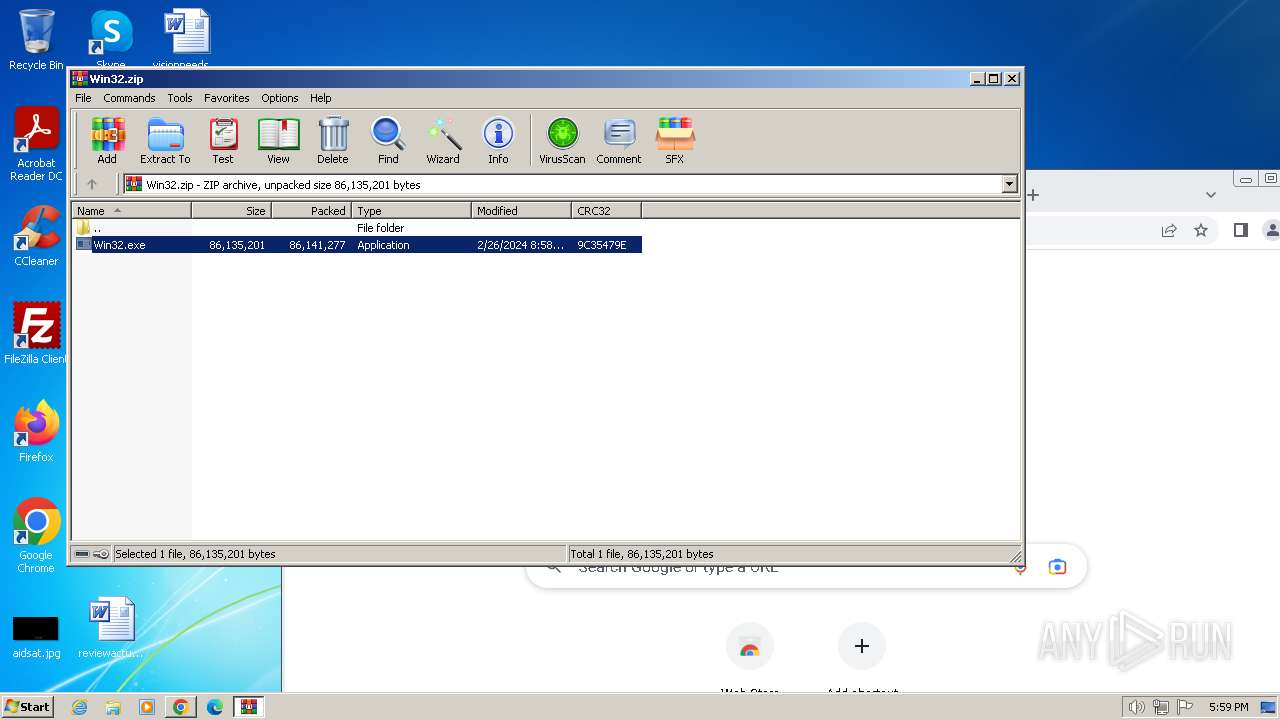Image resolution: width=1280 pixels, height=720 pixels.
Task: Sort by Modified column header
Action: click(x=521, y=211)
